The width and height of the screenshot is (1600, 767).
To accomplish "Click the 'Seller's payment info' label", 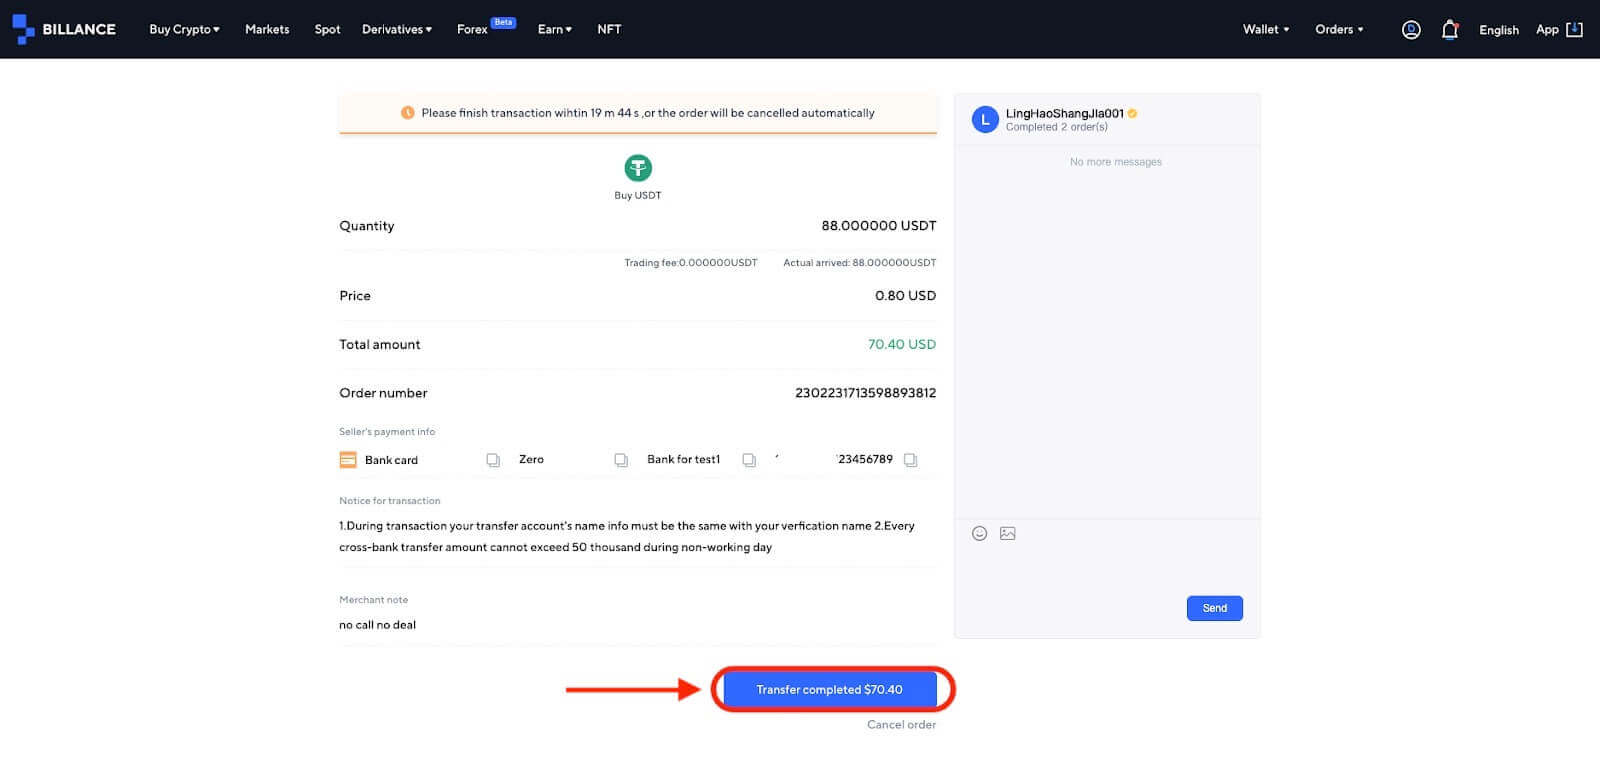I will coord(387,432).
